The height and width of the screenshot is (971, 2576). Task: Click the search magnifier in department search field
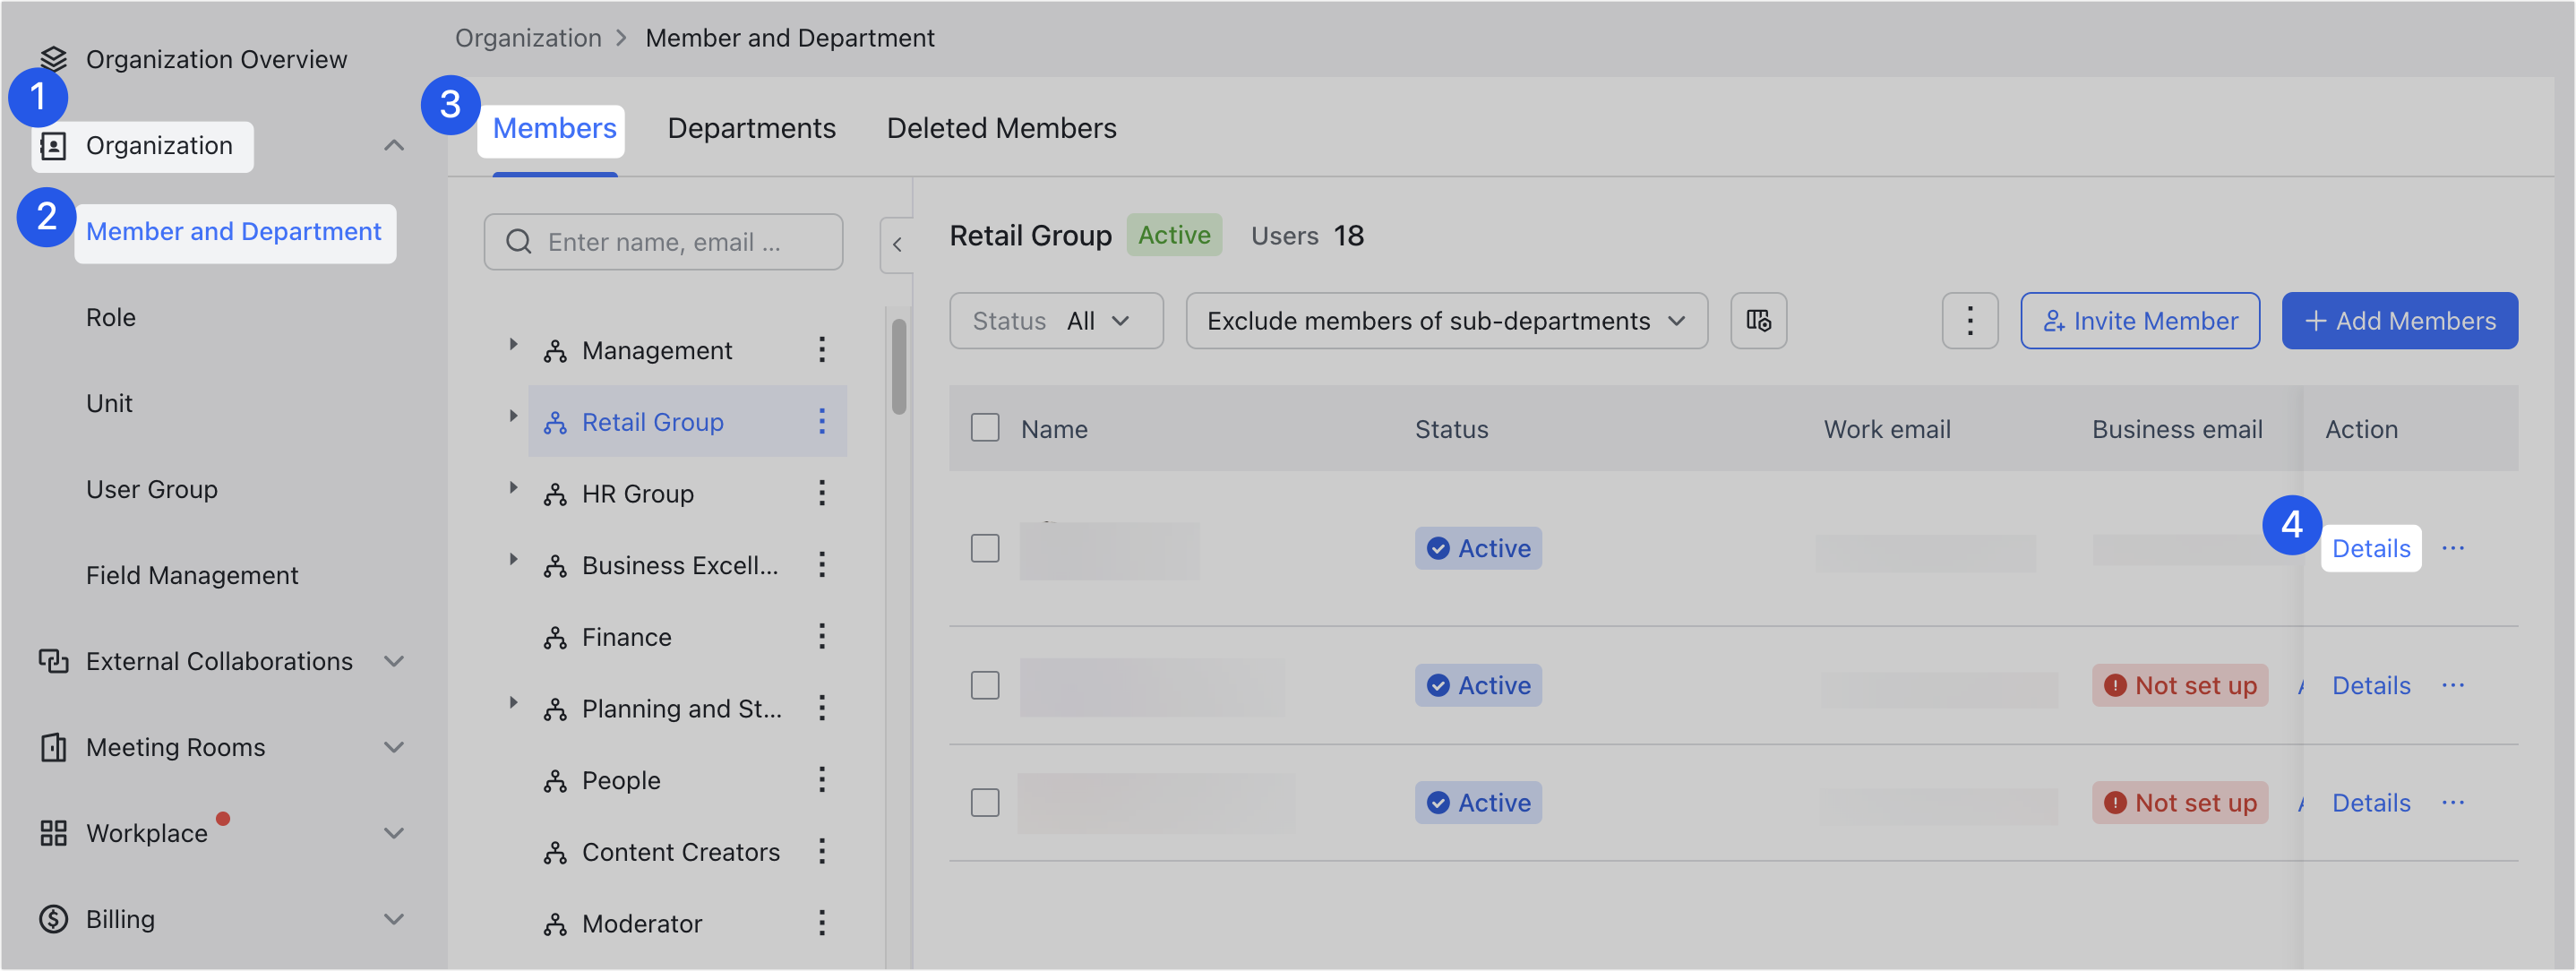(x=518, y=241)
